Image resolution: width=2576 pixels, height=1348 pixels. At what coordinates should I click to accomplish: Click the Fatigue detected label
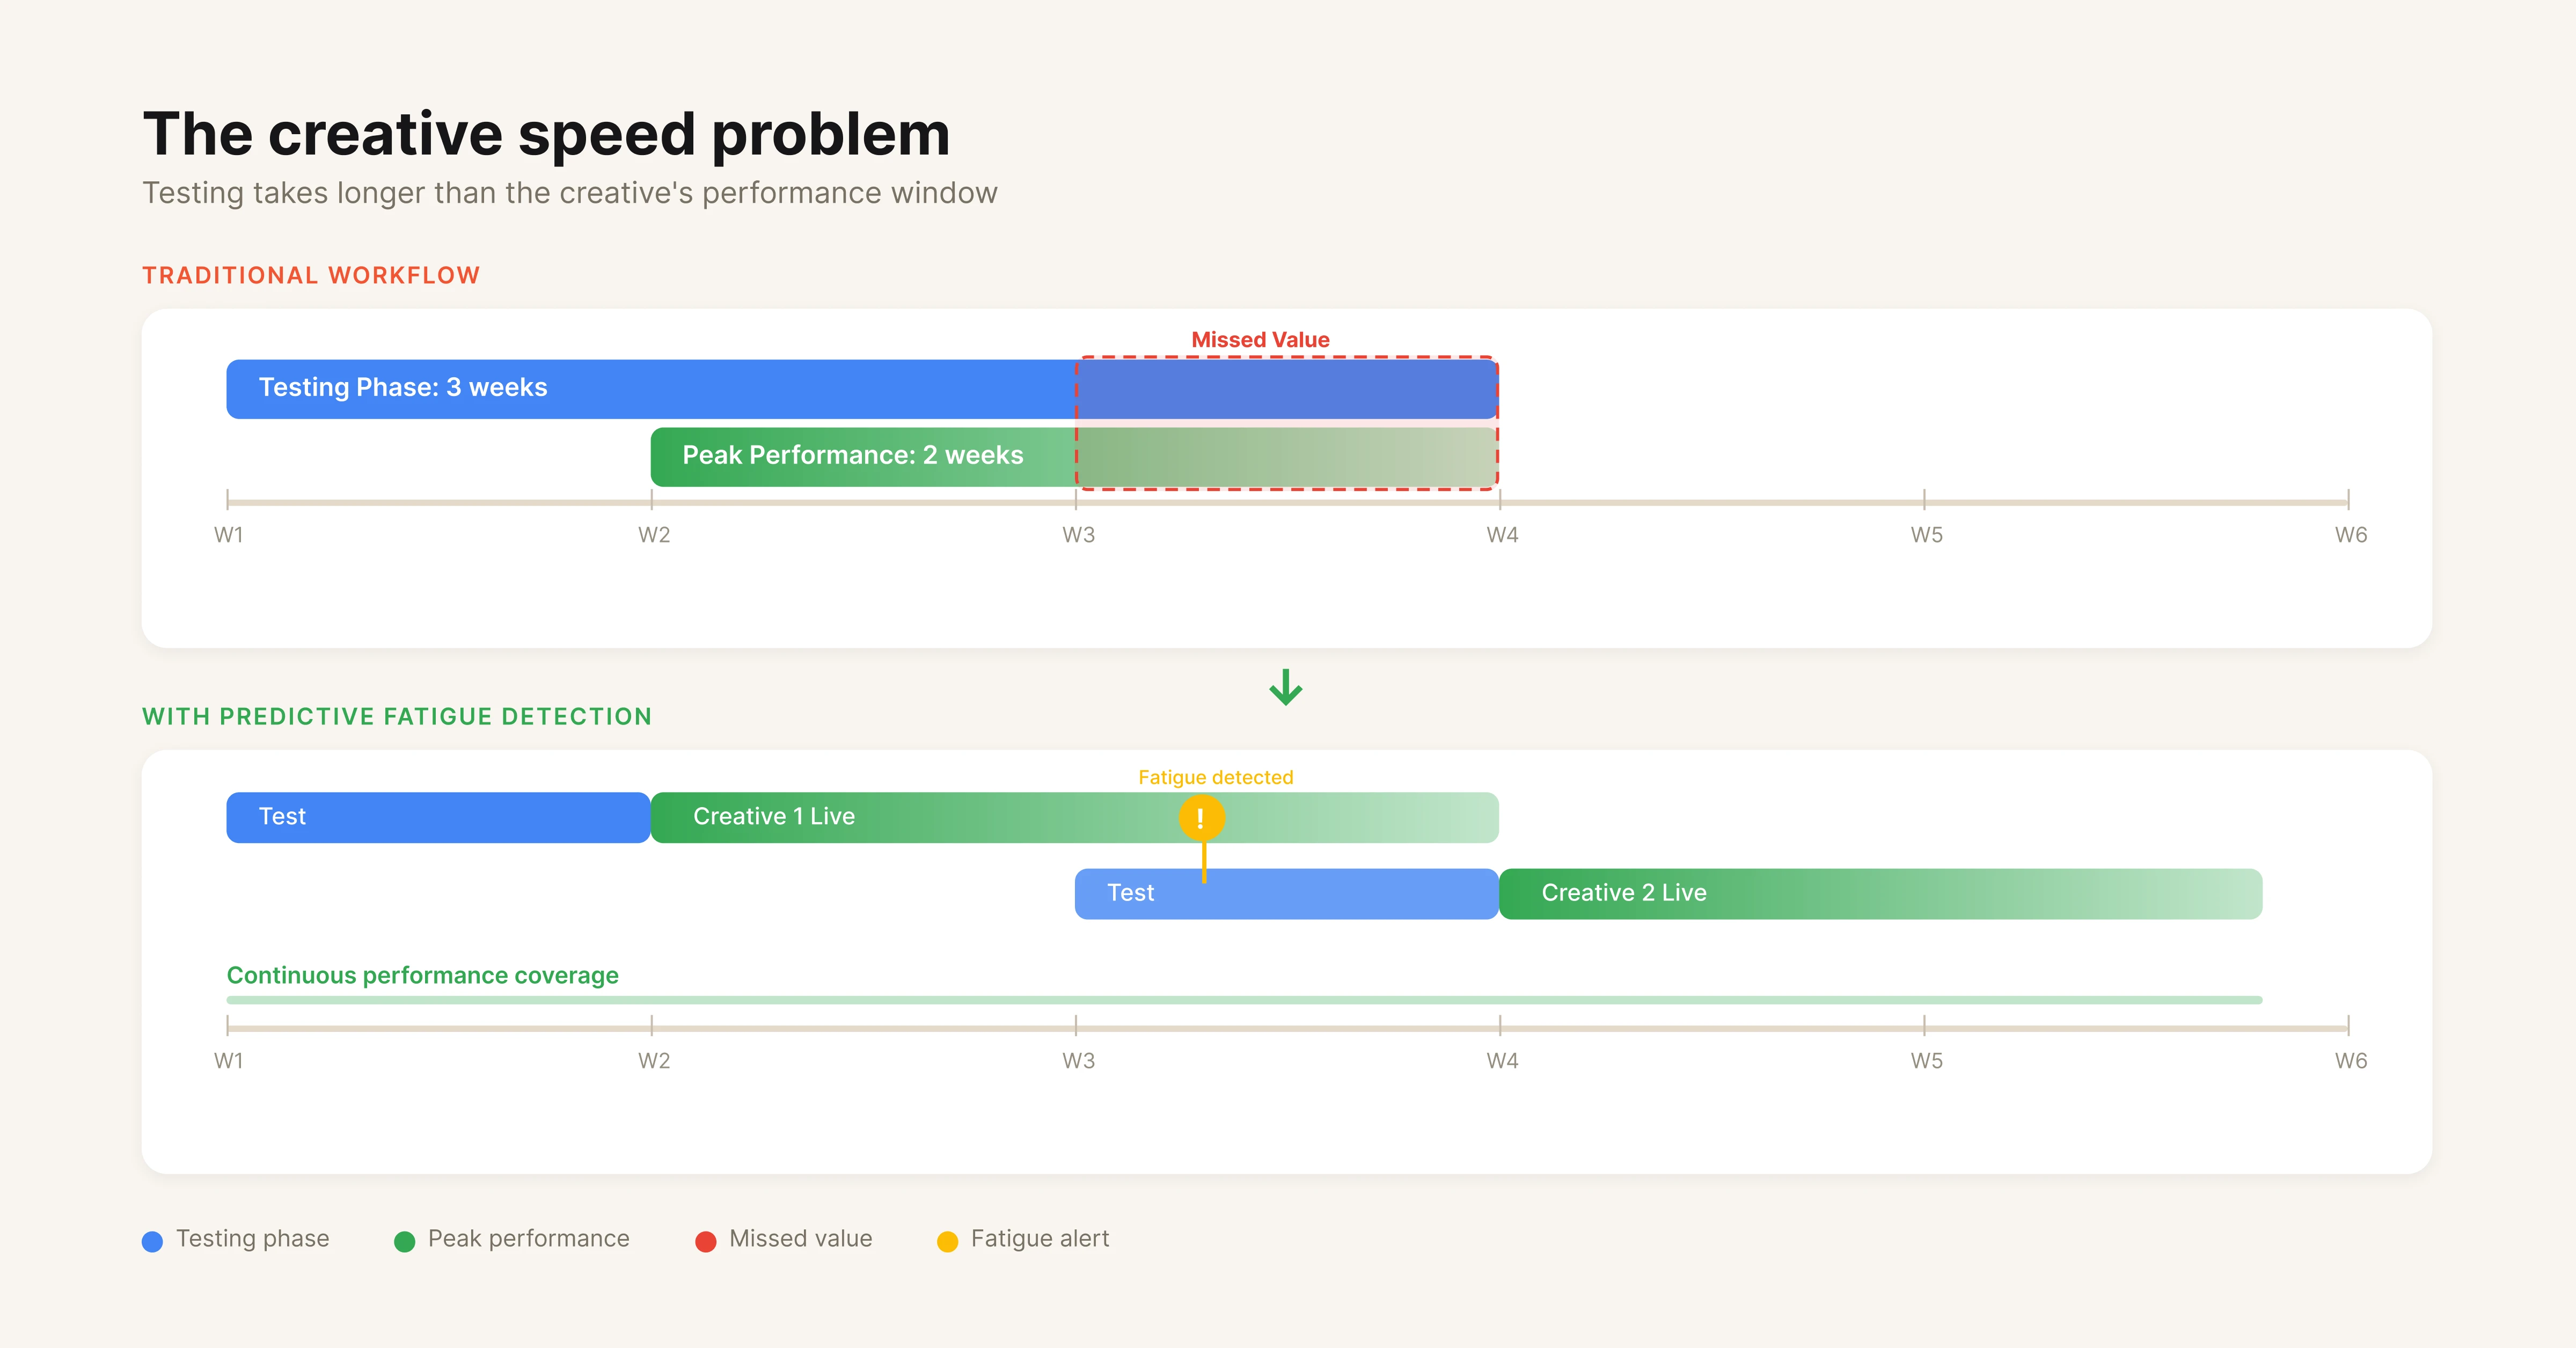click(1215, 776)
